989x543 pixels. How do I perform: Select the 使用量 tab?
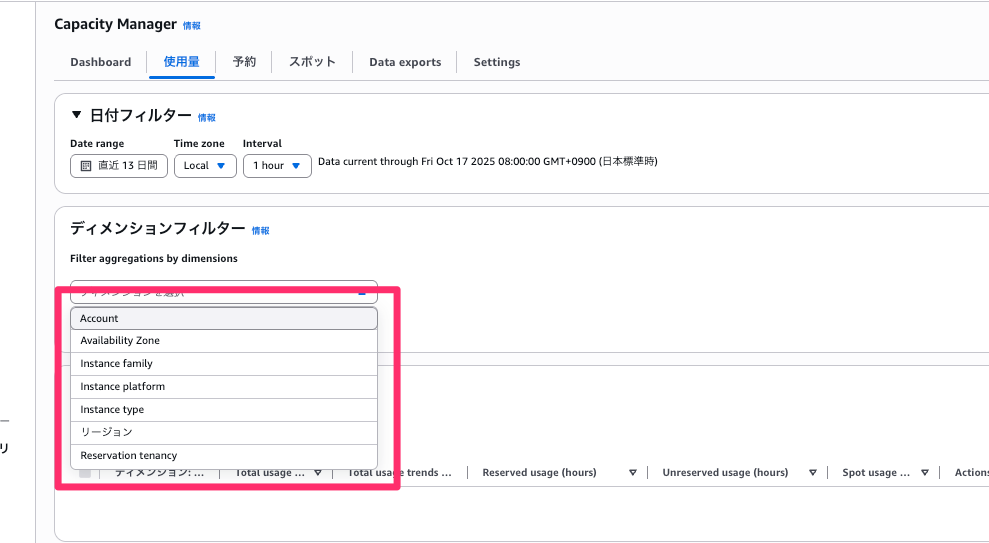point(182,62)
